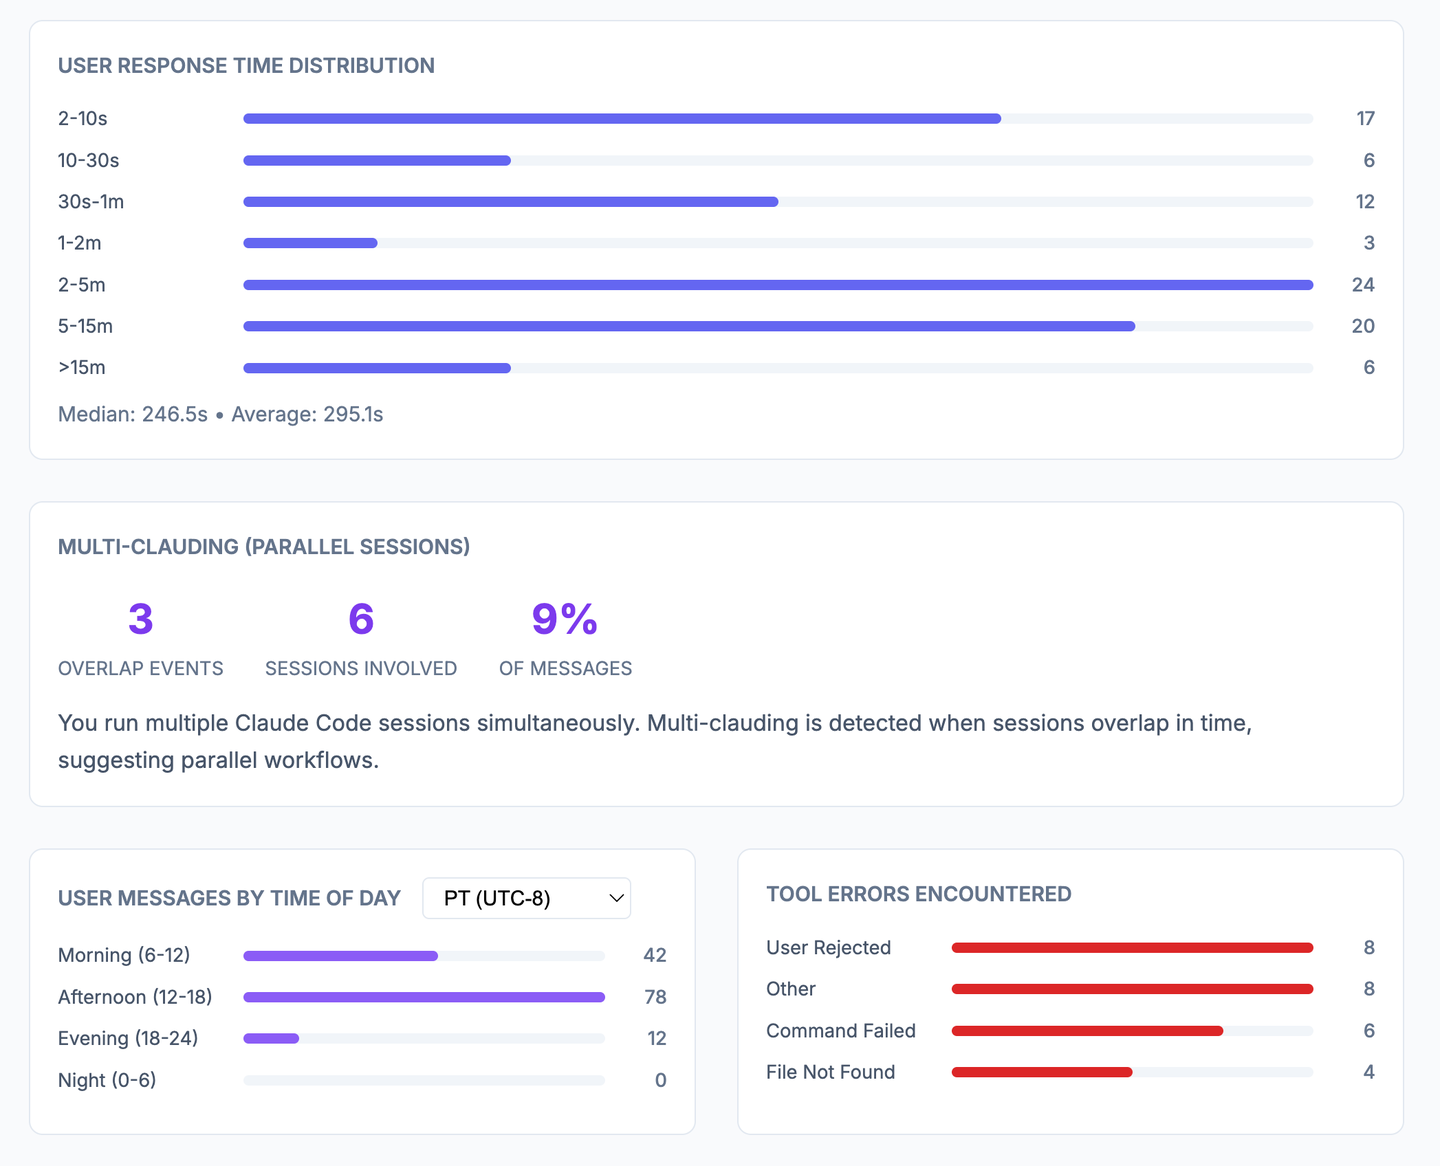Click the Afternoon (12-18) purple bar

coord(424,997)
